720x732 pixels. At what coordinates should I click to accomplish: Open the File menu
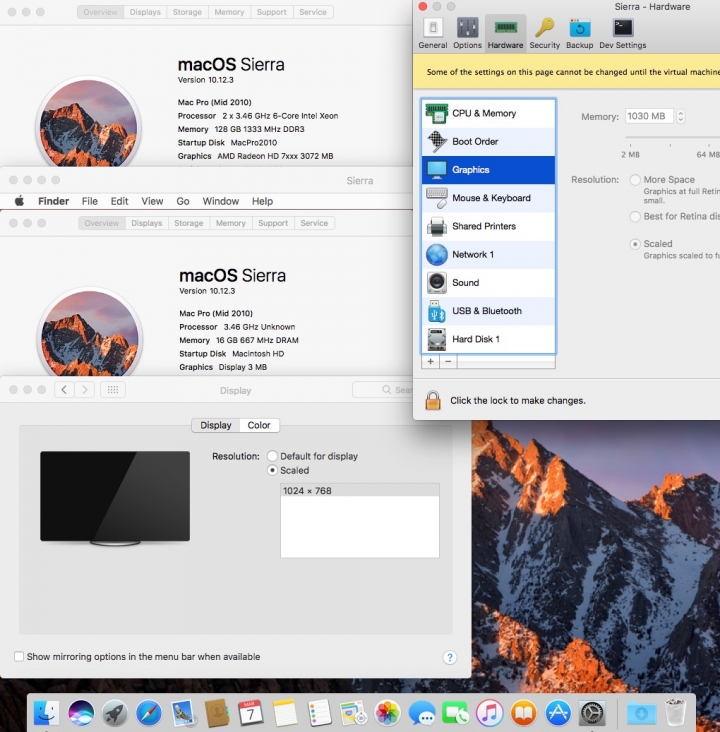pyautogui.click(x=90, y=201)
